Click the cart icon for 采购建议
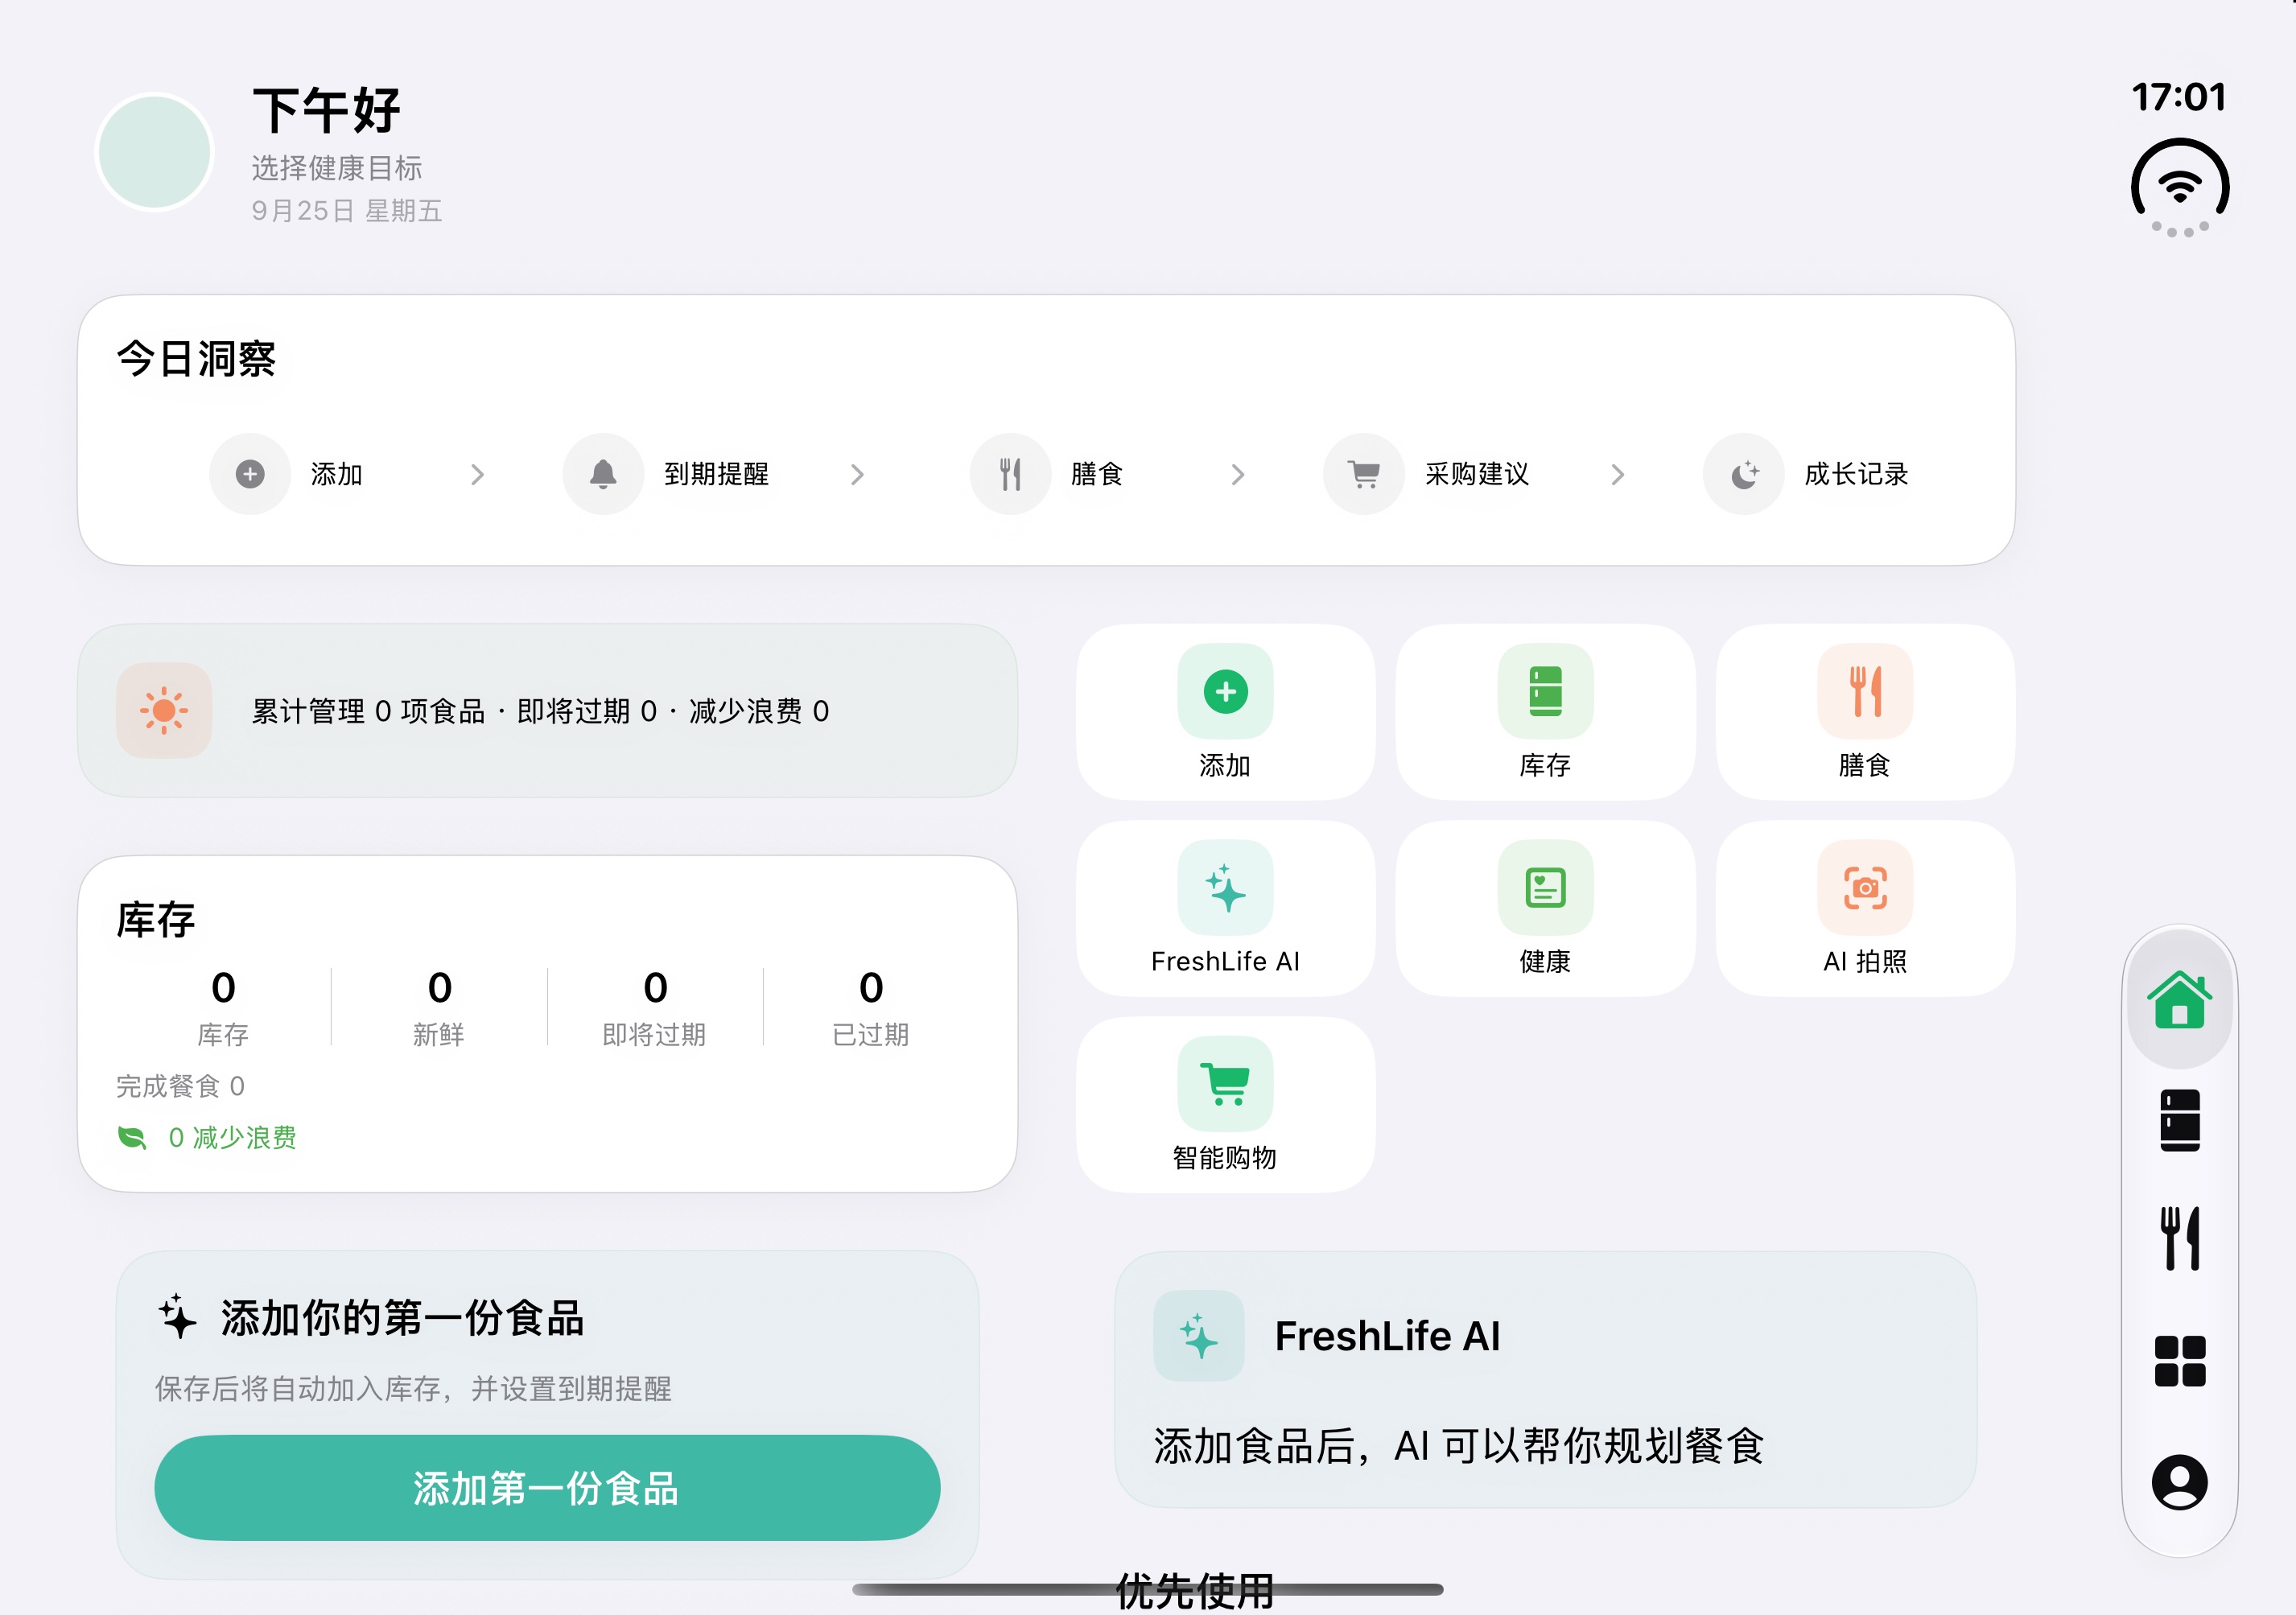Viewport: 2296px width, 1615px height. coord(1364,474)
